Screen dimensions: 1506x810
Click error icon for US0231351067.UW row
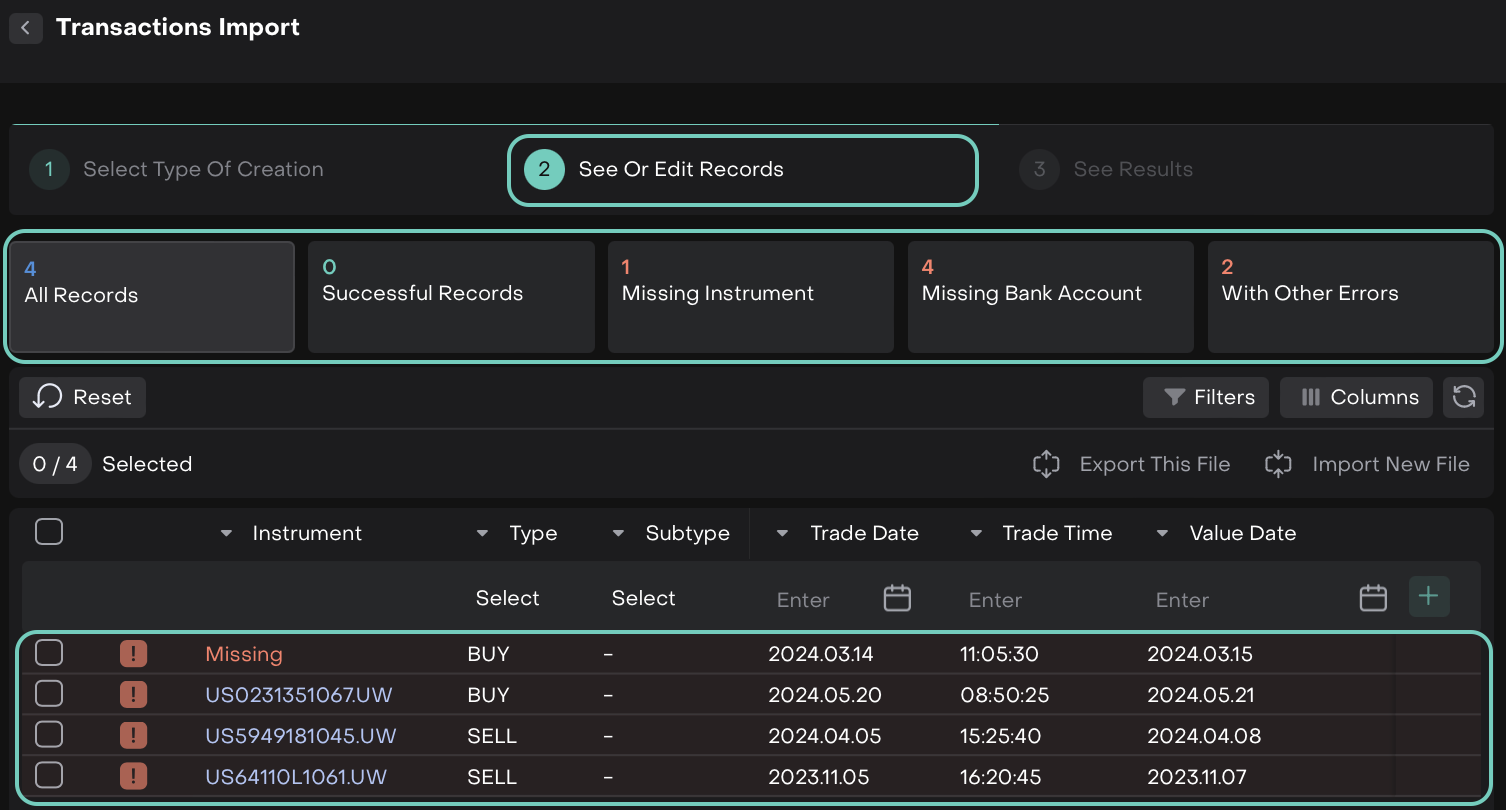click(x=133, y=695)
